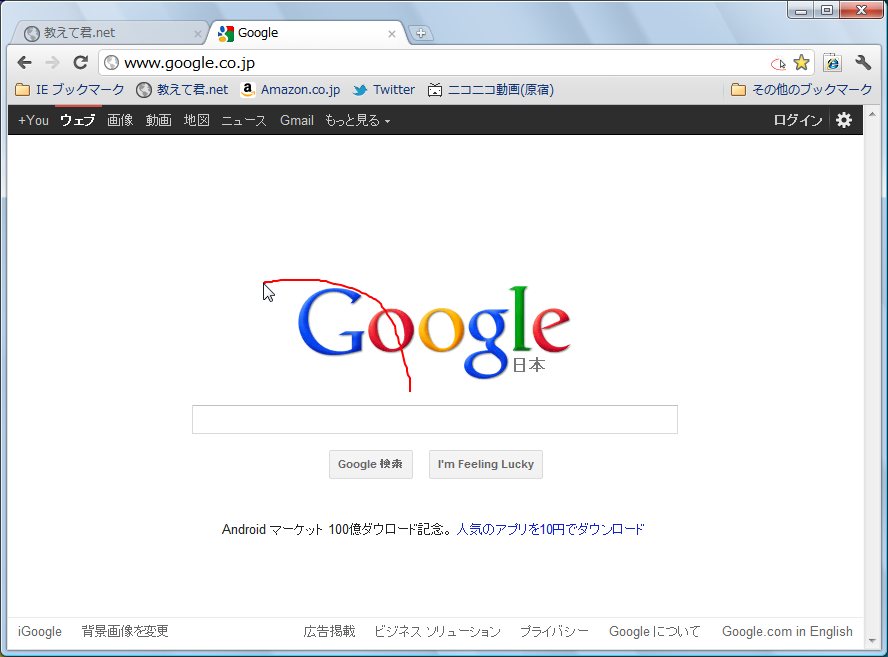Open 地図 maps from the Google bar
888x657 pixels.
click(197, 120)
